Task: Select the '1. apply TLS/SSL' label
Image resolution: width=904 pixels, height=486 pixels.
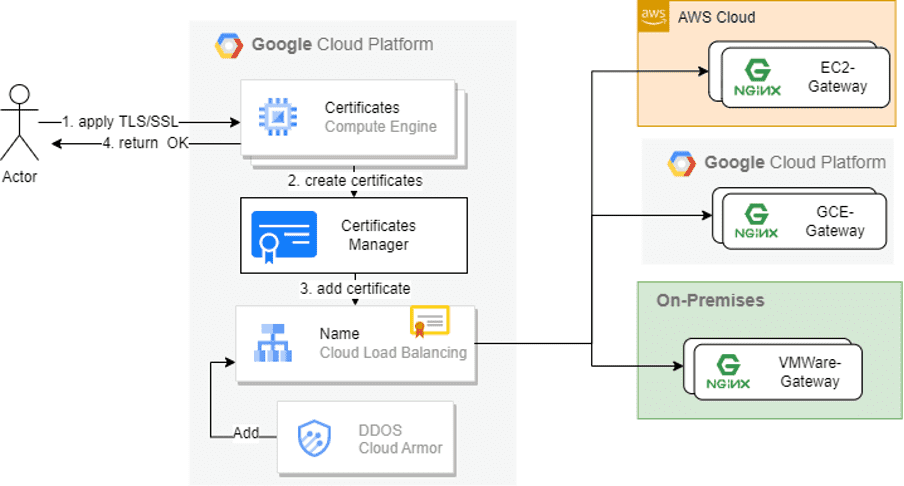Action: coord(120,122)
